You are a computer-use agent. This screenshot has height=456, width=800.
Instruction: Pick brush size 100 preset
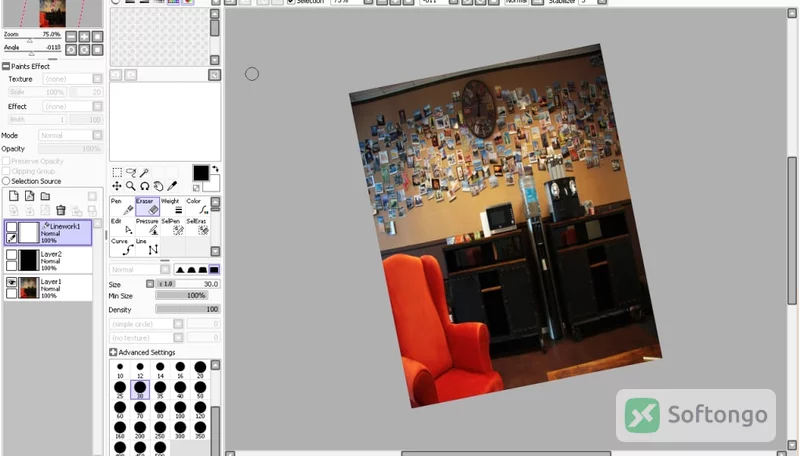coord(180,410)
